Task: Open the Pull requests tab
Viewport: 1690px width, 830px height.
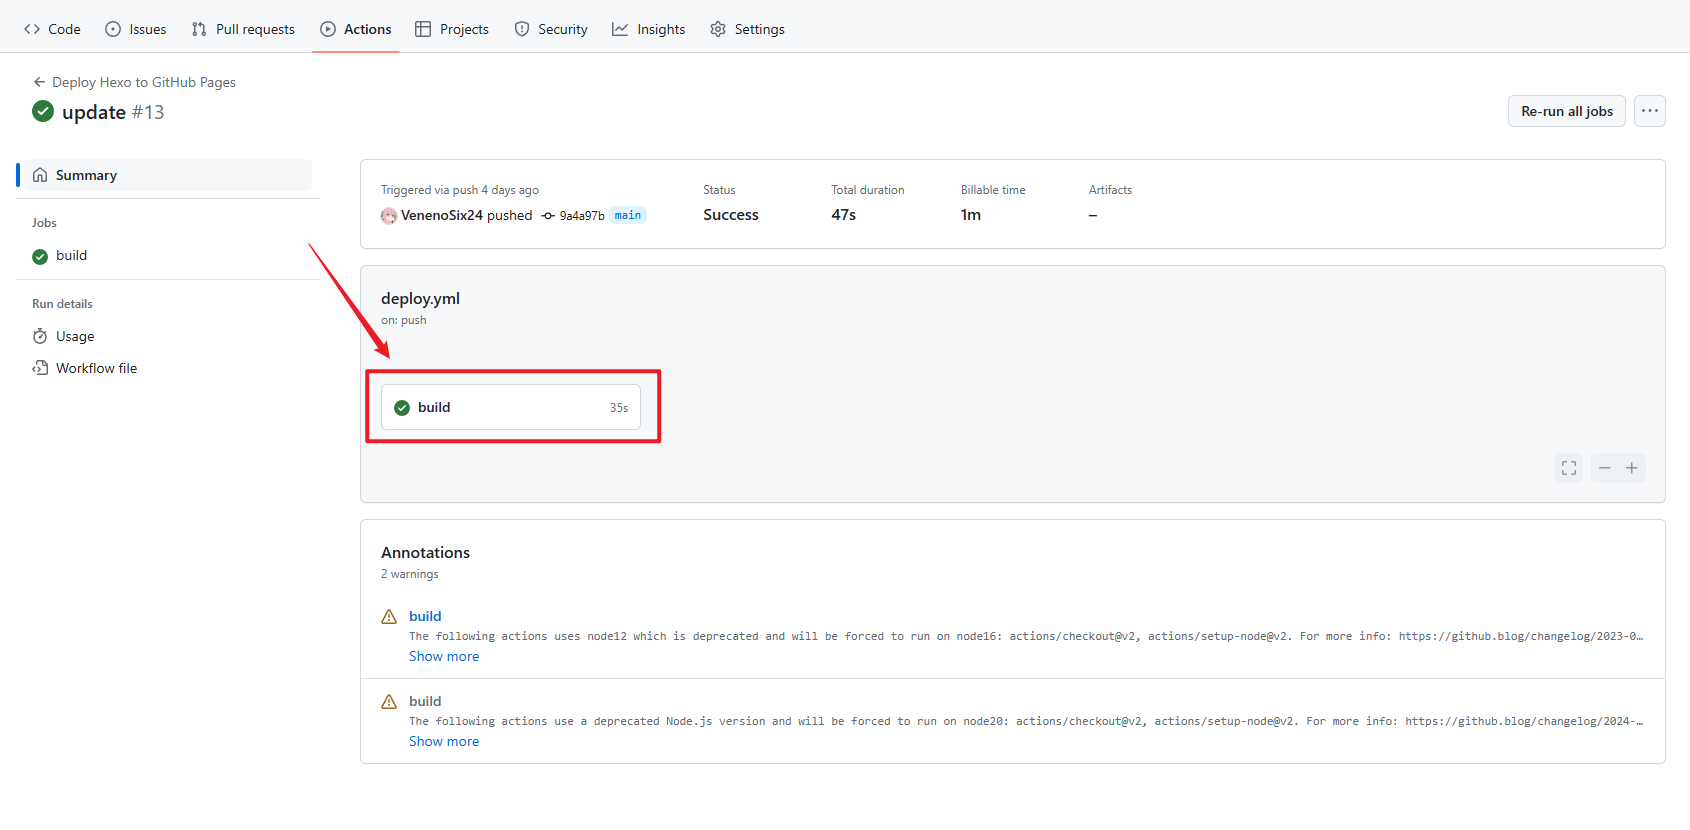Action: coord(243,29)
